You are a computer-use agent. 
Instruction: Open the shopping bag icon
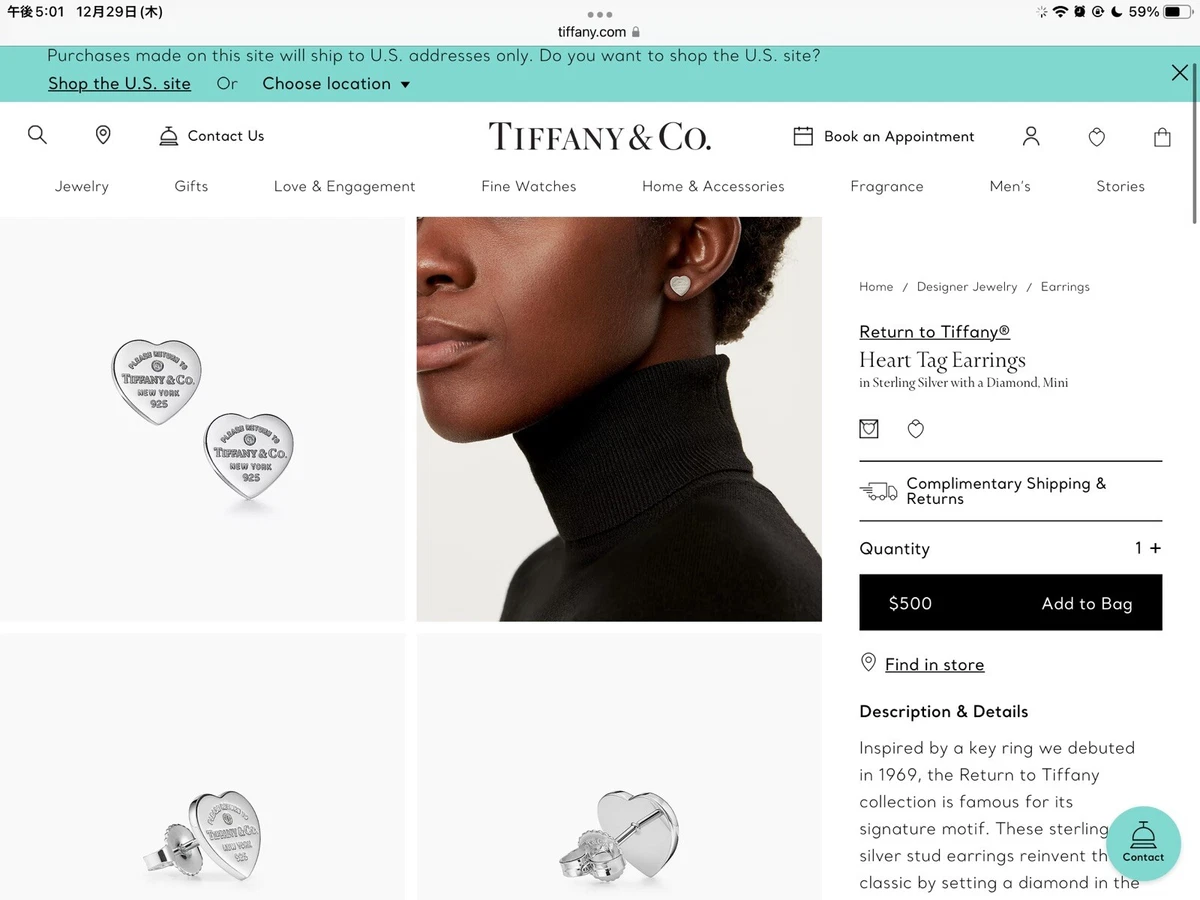1162,137
